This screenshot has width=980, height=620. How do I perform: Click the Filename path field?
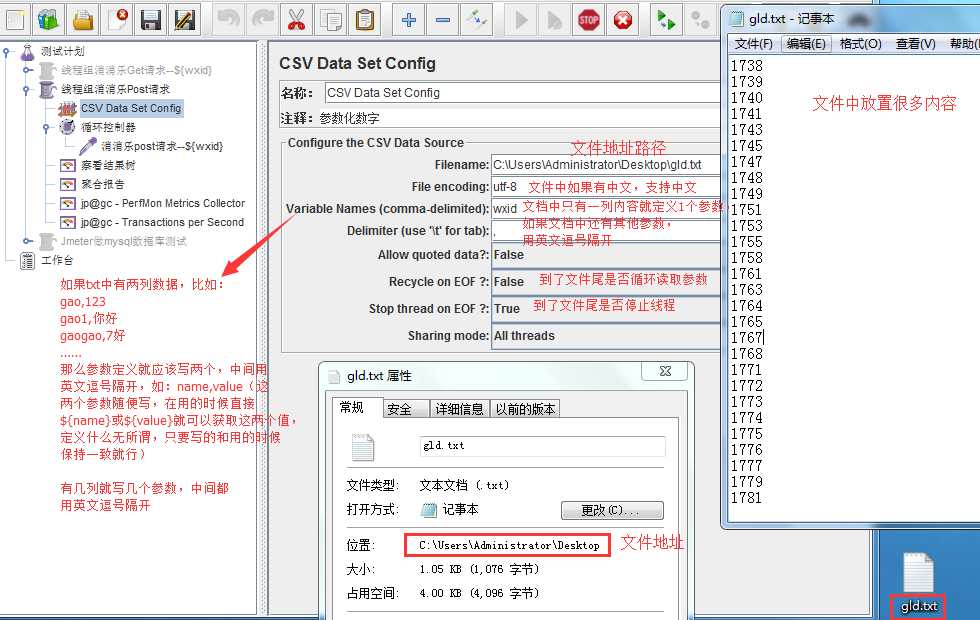click(x=606, y=165)
